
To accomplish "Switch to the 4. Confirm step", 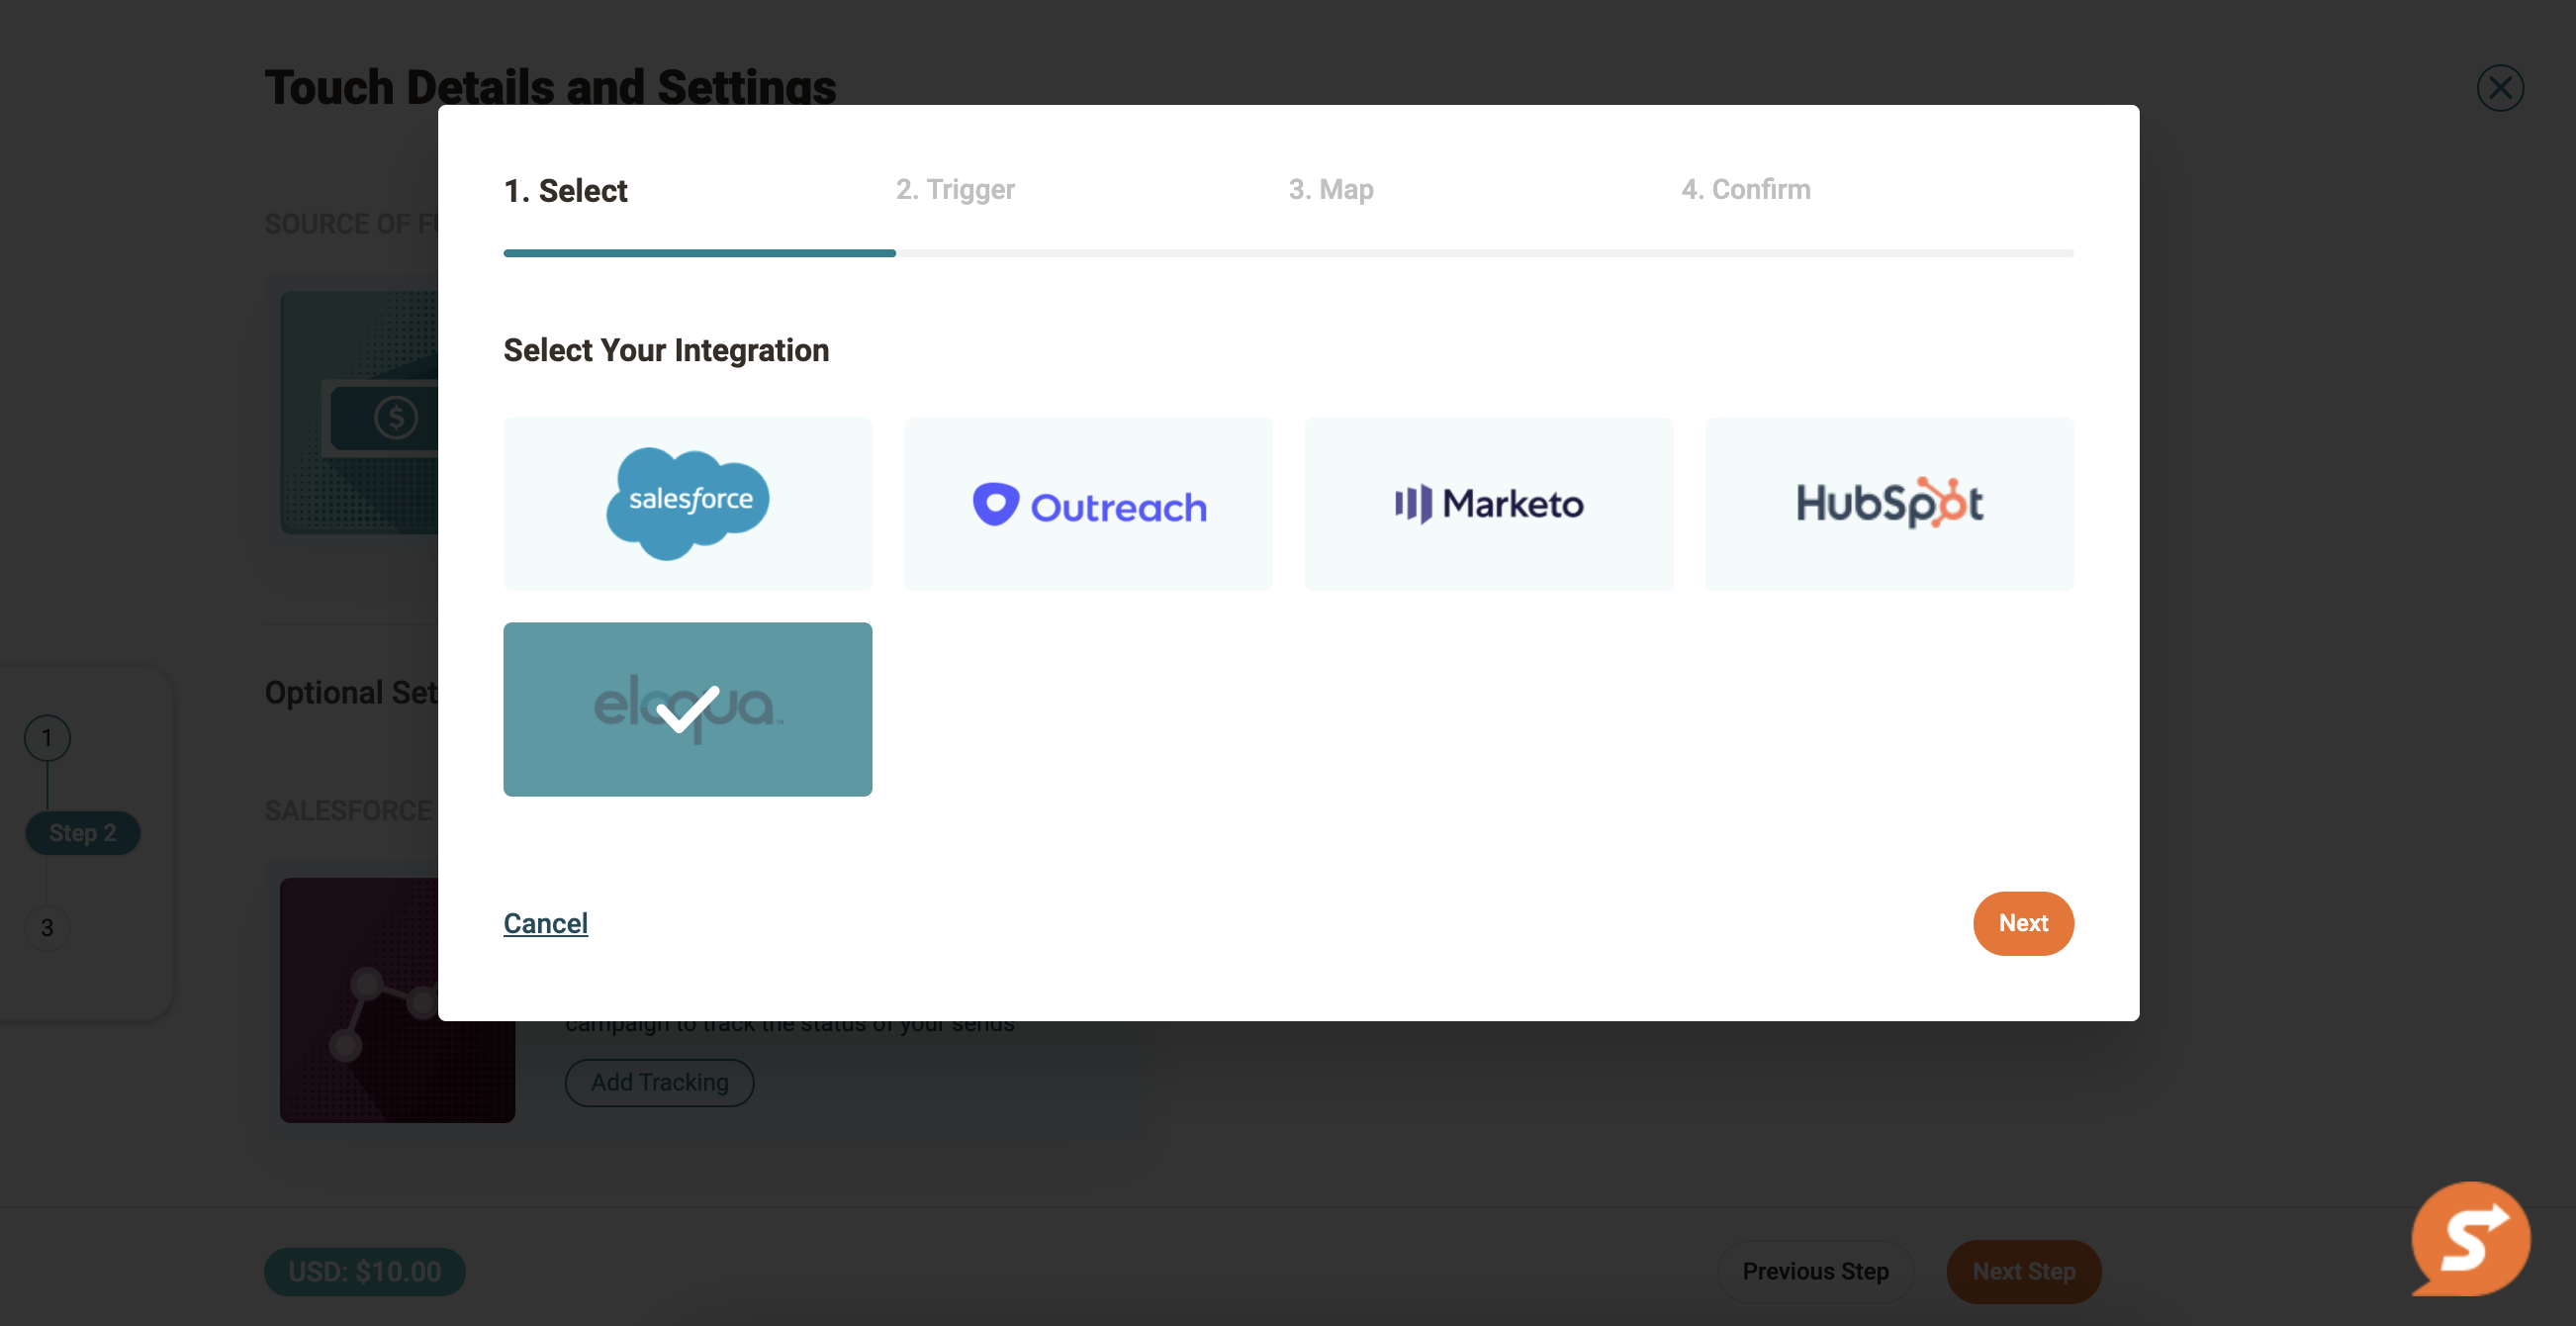I will (1745, 189).
